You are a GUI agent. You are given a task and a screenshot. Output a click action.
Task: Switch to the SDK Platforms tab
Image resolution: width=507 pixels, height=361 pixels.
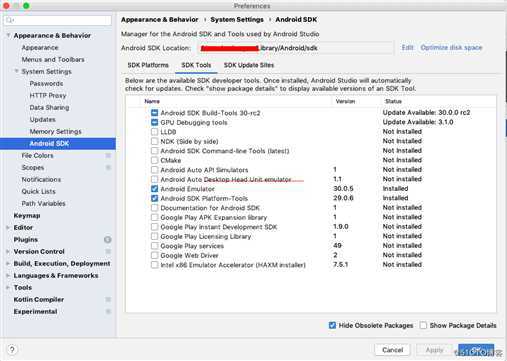click(148, 65)
